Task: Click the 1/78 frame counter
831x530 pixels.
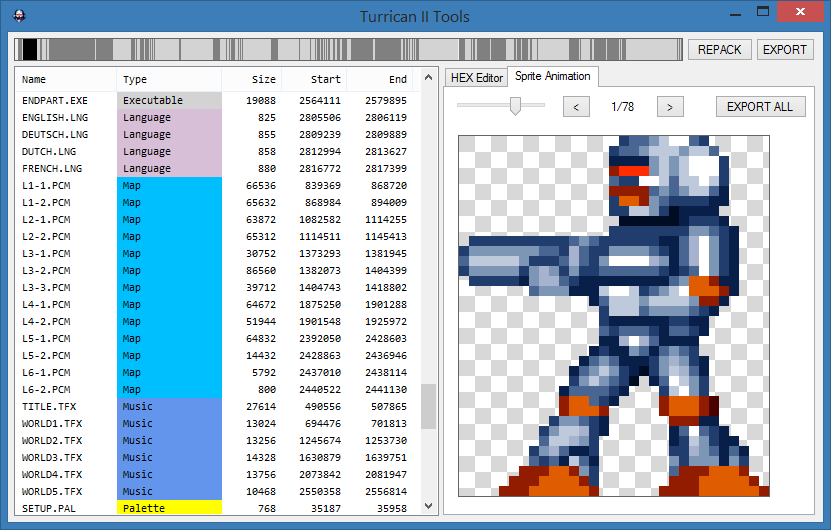Action: 623,107
